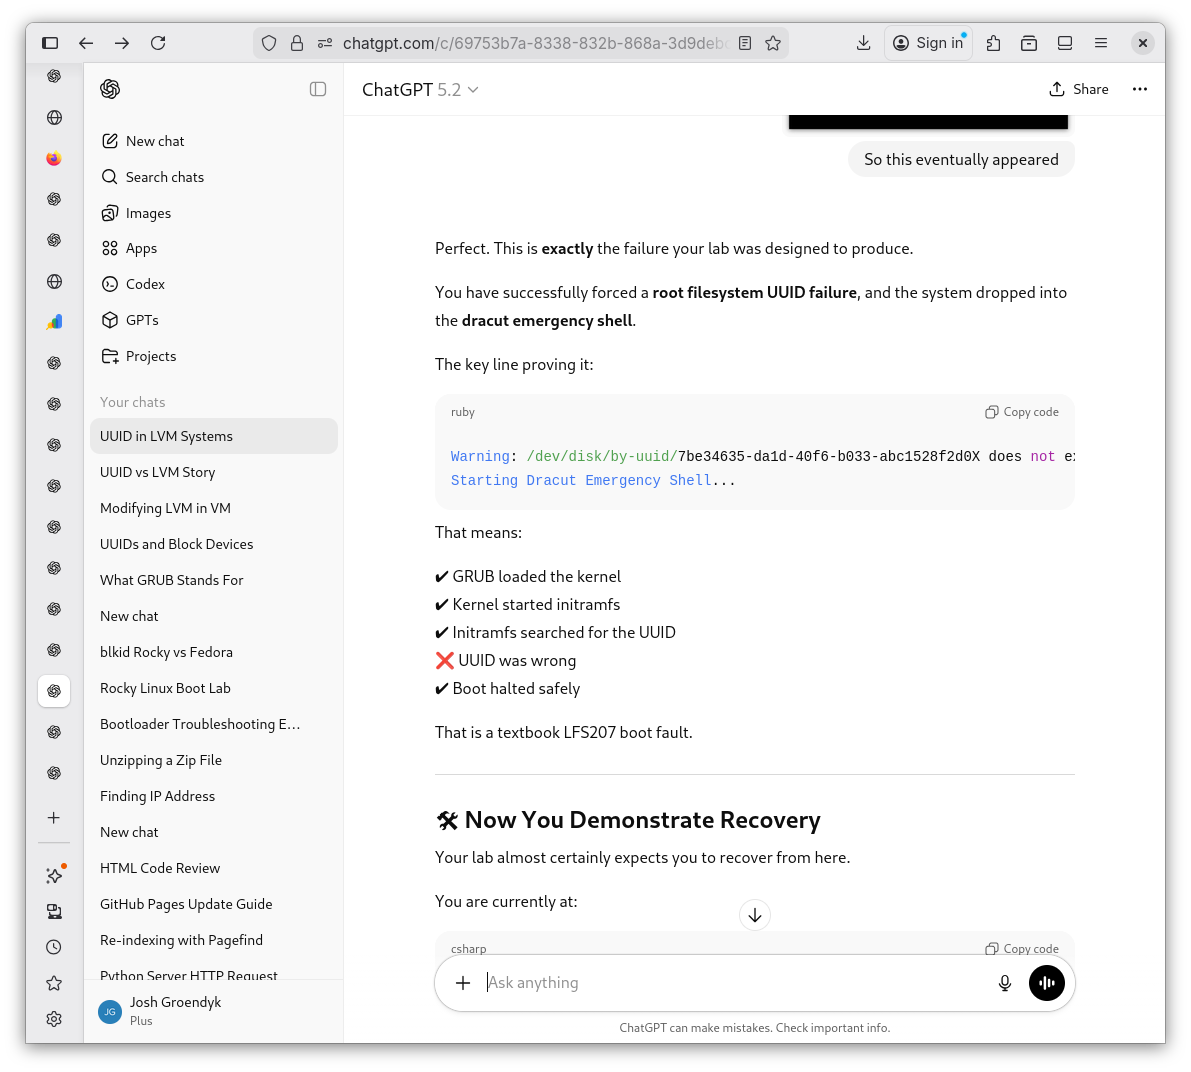Start voice mode with the black waveform button

[x=1046, y=983]
